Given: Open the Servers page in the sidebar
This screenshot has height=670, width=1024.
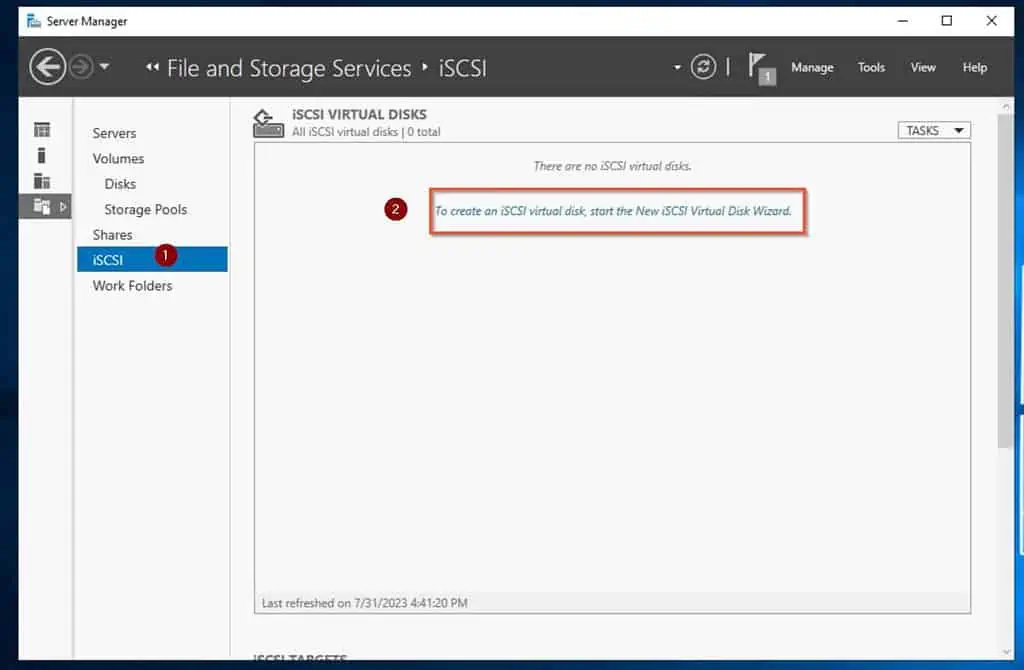Looking at the screenshot, I should click(x=114, y=133).
